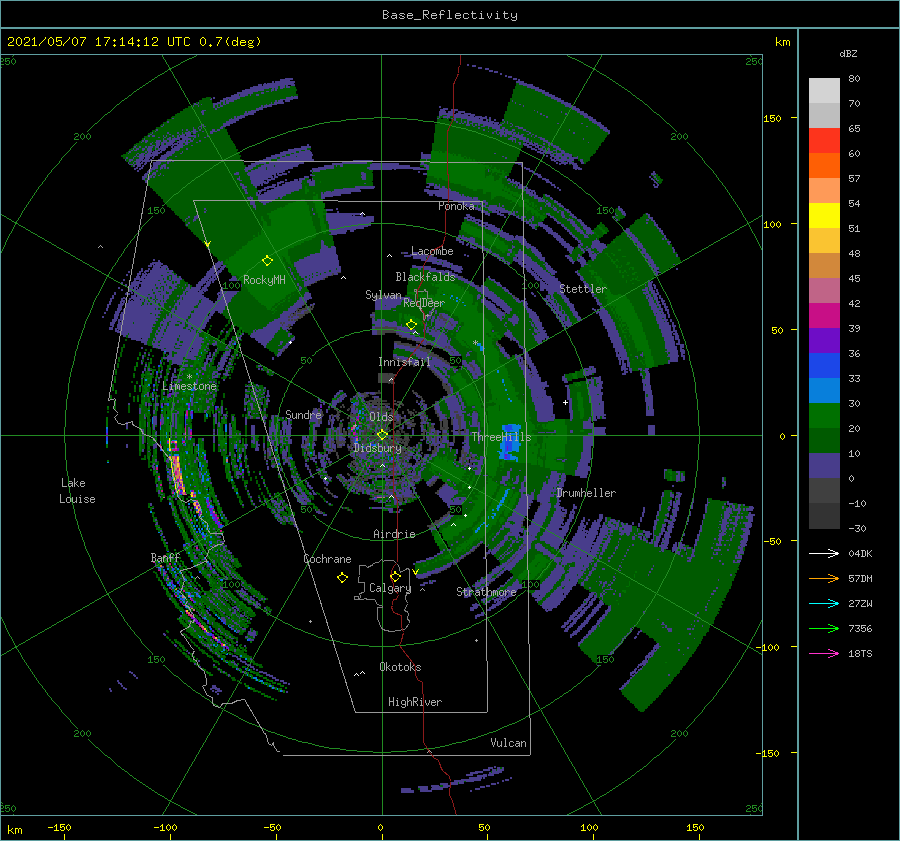Pick the light orange 54-57 dBZ swatch
This screenshot has height=841, width=900.
(x=824, y=191)
